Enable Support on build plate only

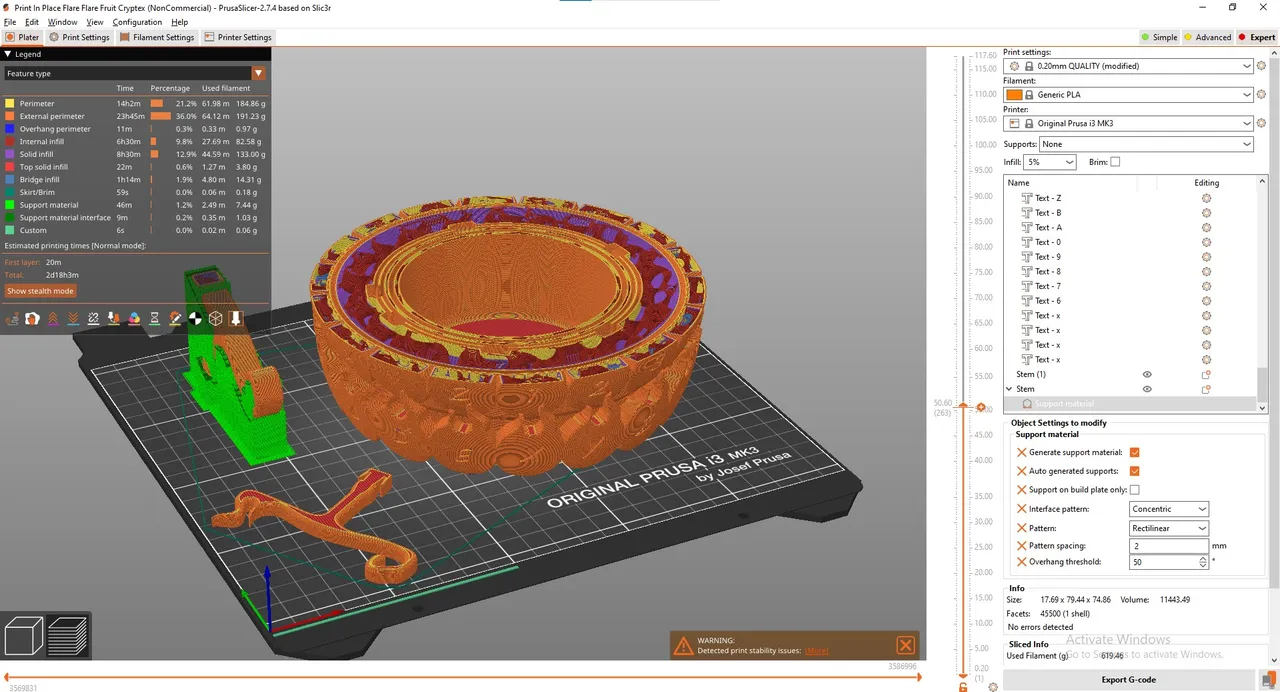1134,490
